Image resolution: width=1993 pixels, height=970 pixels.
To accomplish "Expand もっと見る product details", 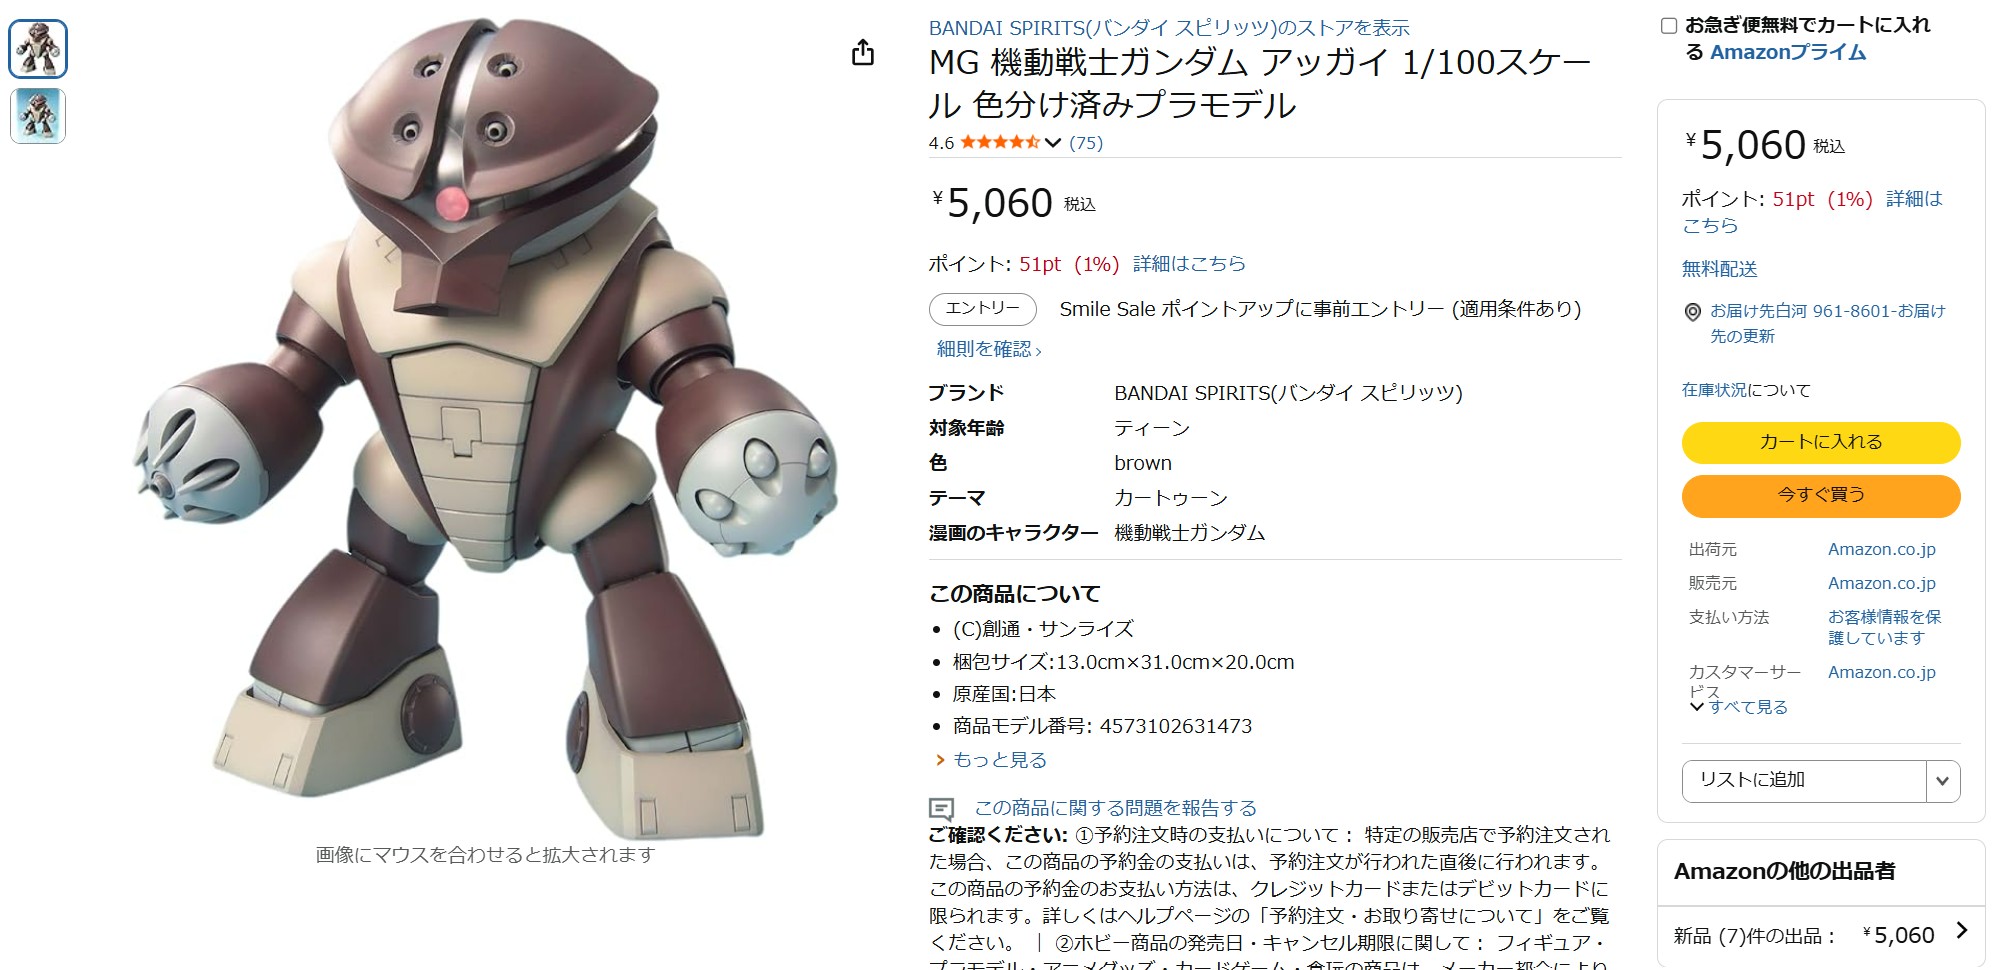I will click(x=991, y=760).
